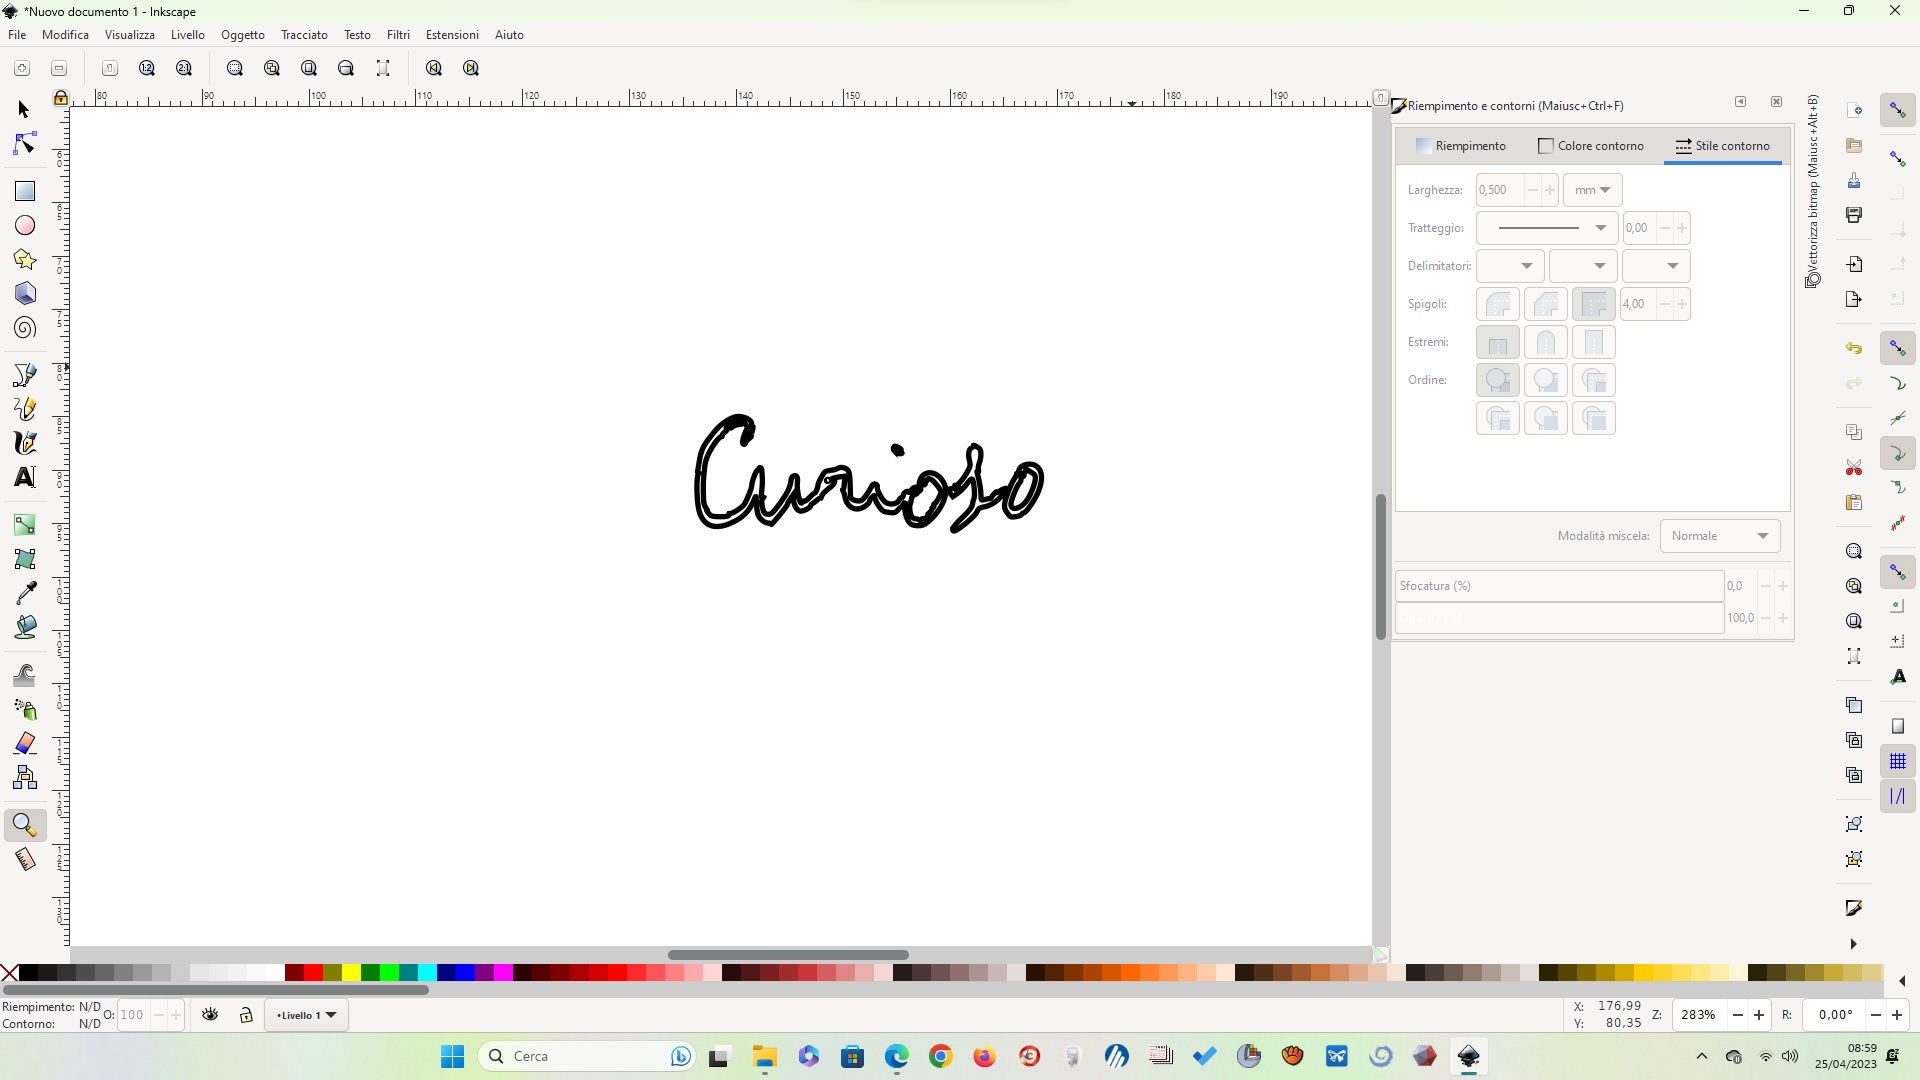Select the Eraser tool
The height and width of the screenshot is (1080, 1920).
click(25, 743)
